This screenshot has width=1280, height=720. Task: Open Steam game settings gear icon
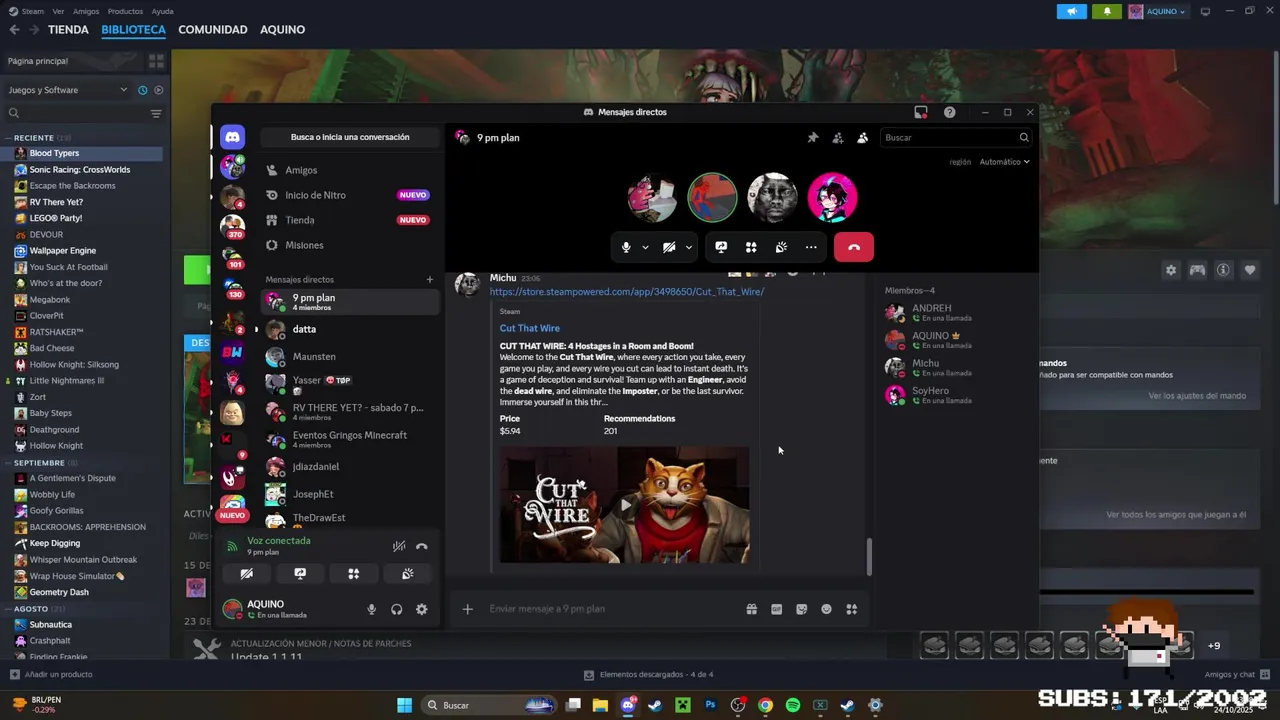[1171, 271]
